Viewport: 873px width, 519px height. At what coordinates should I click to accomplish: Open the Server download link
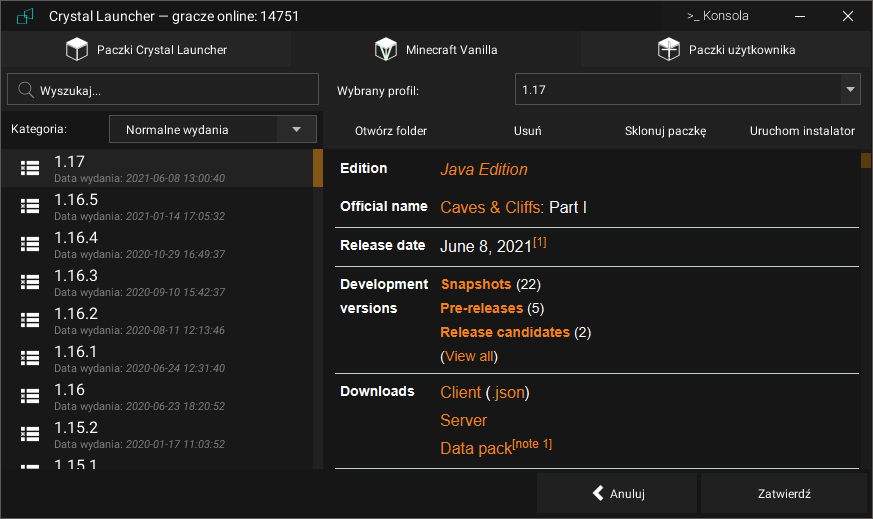pos(463,420)
